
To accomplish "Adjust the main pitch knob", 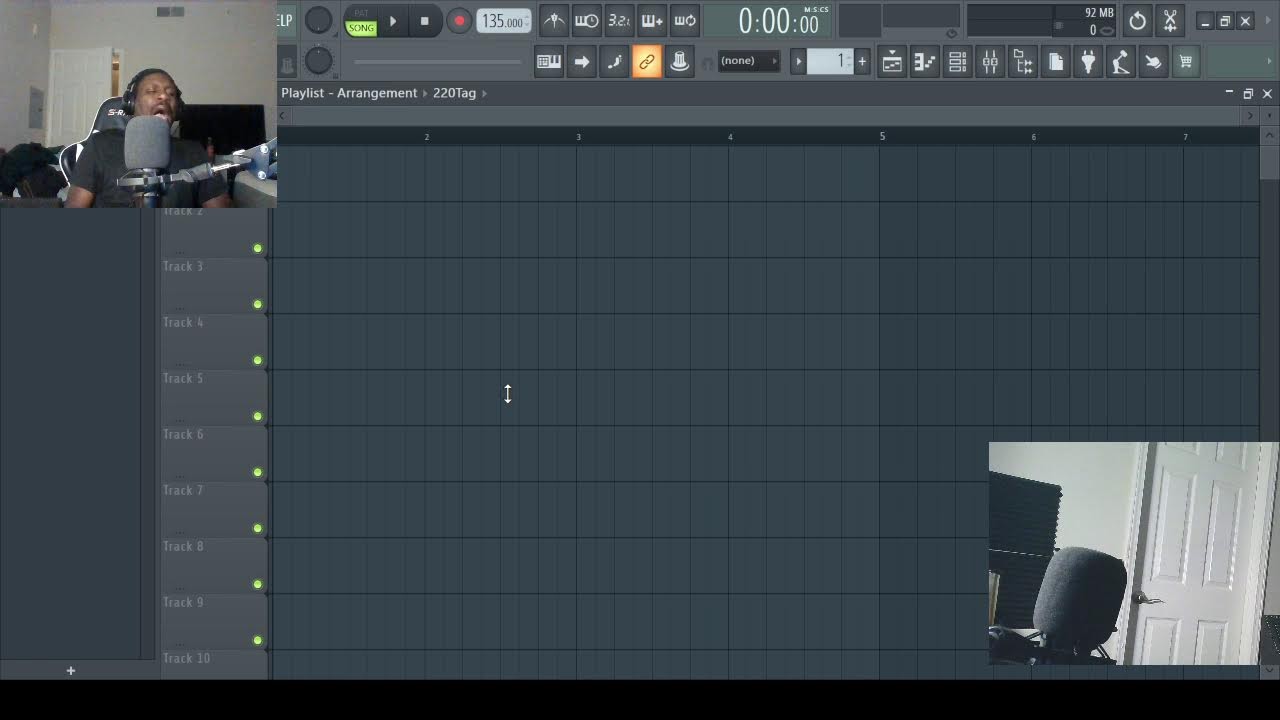I will [x=318, y=61].
